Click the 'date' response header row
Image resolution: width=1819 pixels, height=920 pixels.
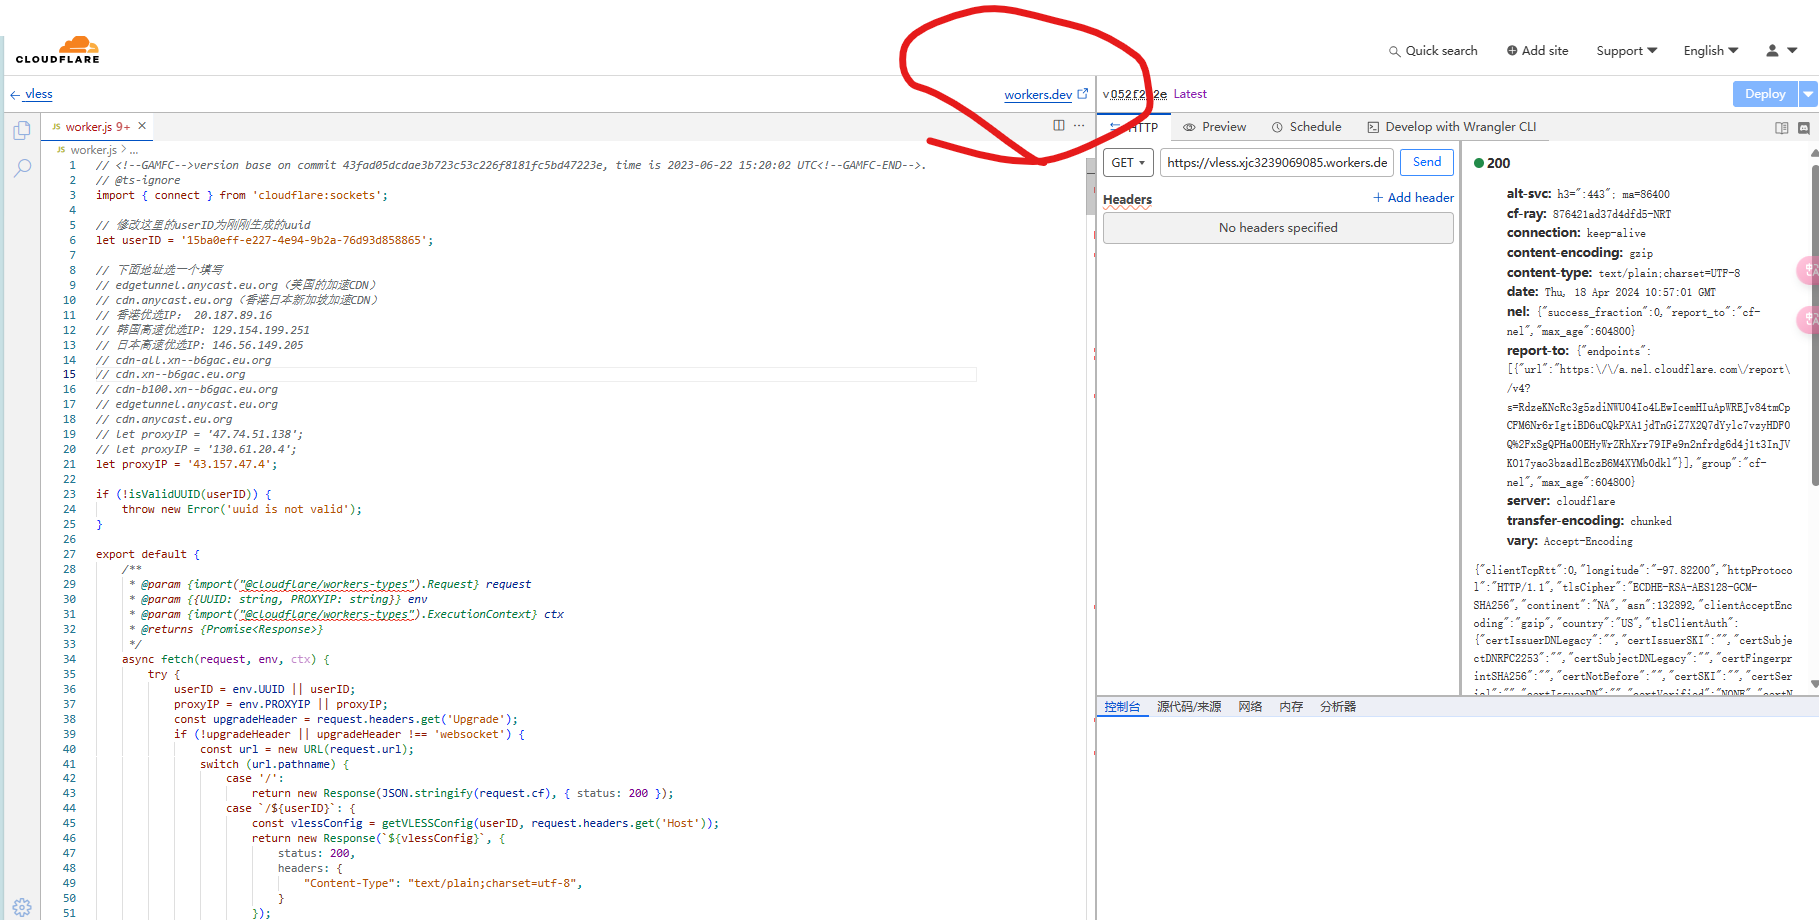click(x=1611, y=292)
